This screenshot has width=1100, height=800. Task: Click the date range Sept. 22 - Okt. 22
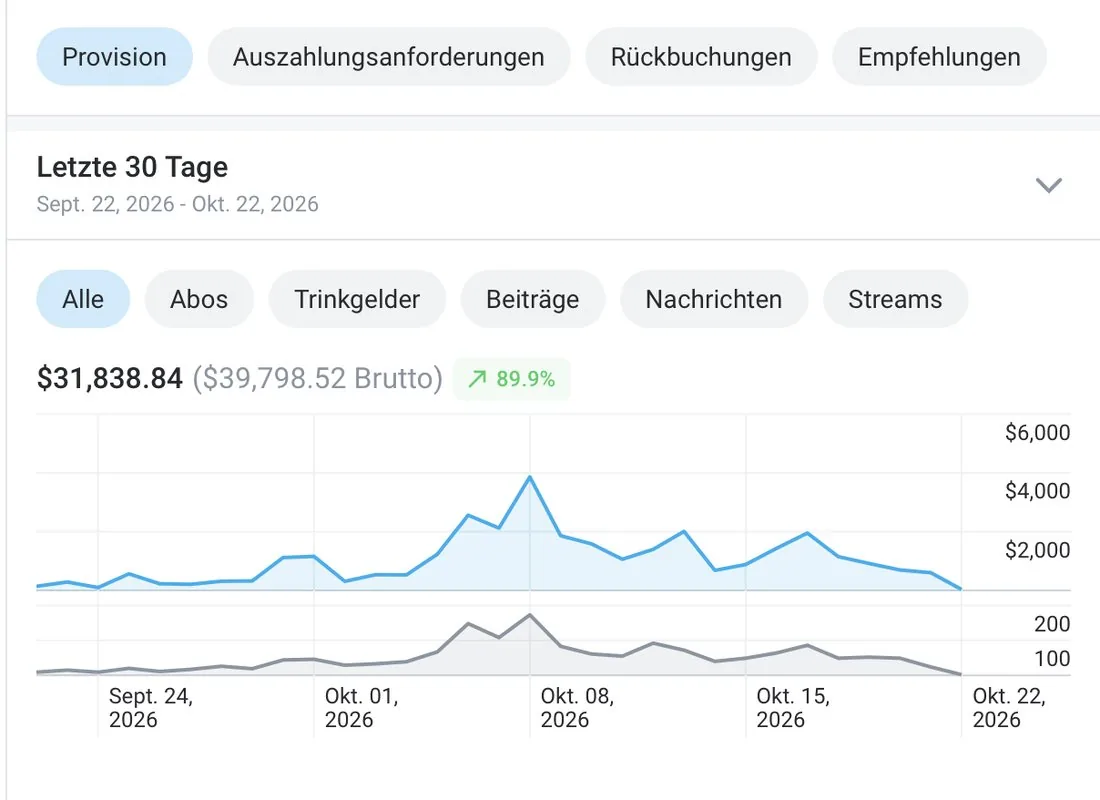177,204
